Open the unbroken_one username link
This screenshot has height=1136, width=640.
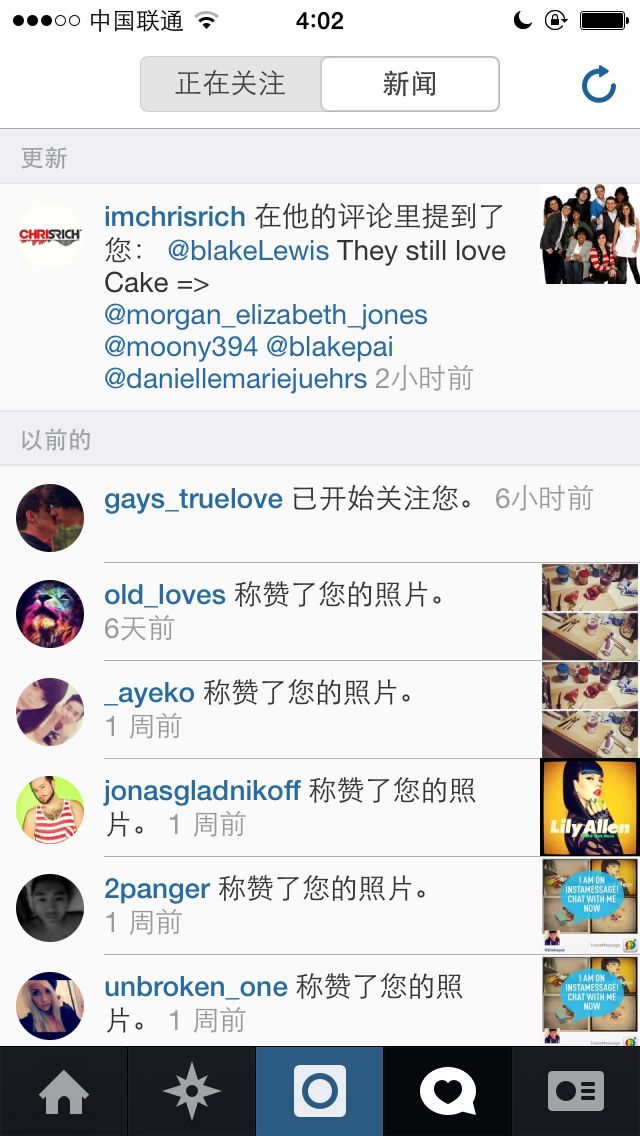pyautogui.click(x=196, y=987)
